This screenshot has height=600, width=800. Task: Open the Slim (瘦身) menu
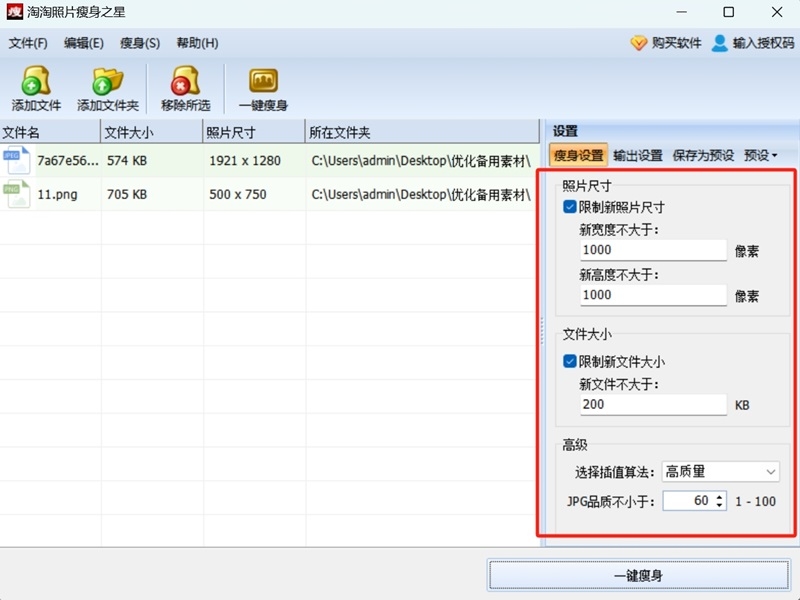[x=140, y=43]
